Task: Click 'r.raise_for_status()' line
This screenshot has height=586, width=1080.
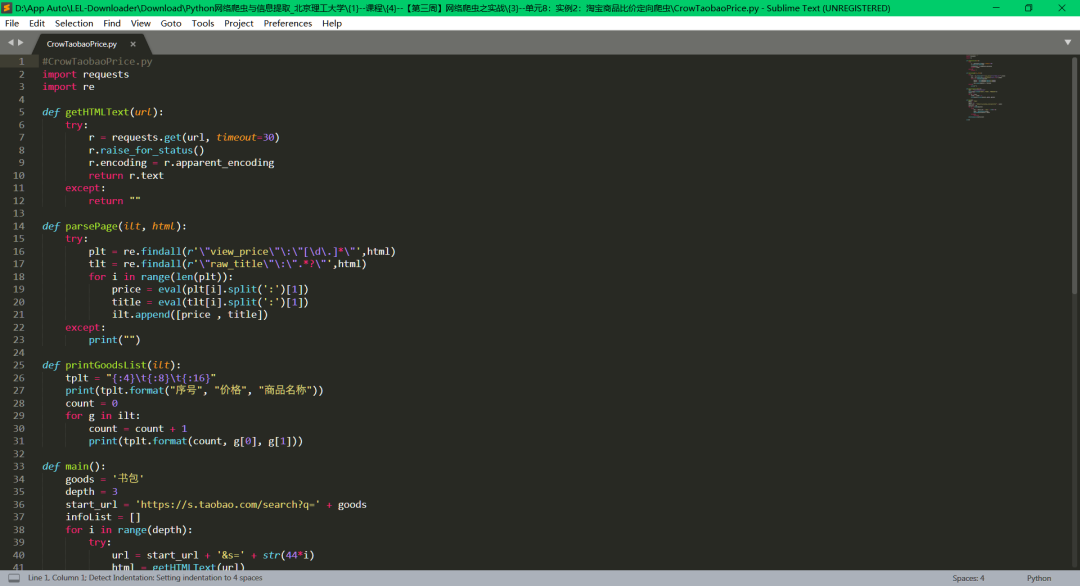Action: coord(146,150)
